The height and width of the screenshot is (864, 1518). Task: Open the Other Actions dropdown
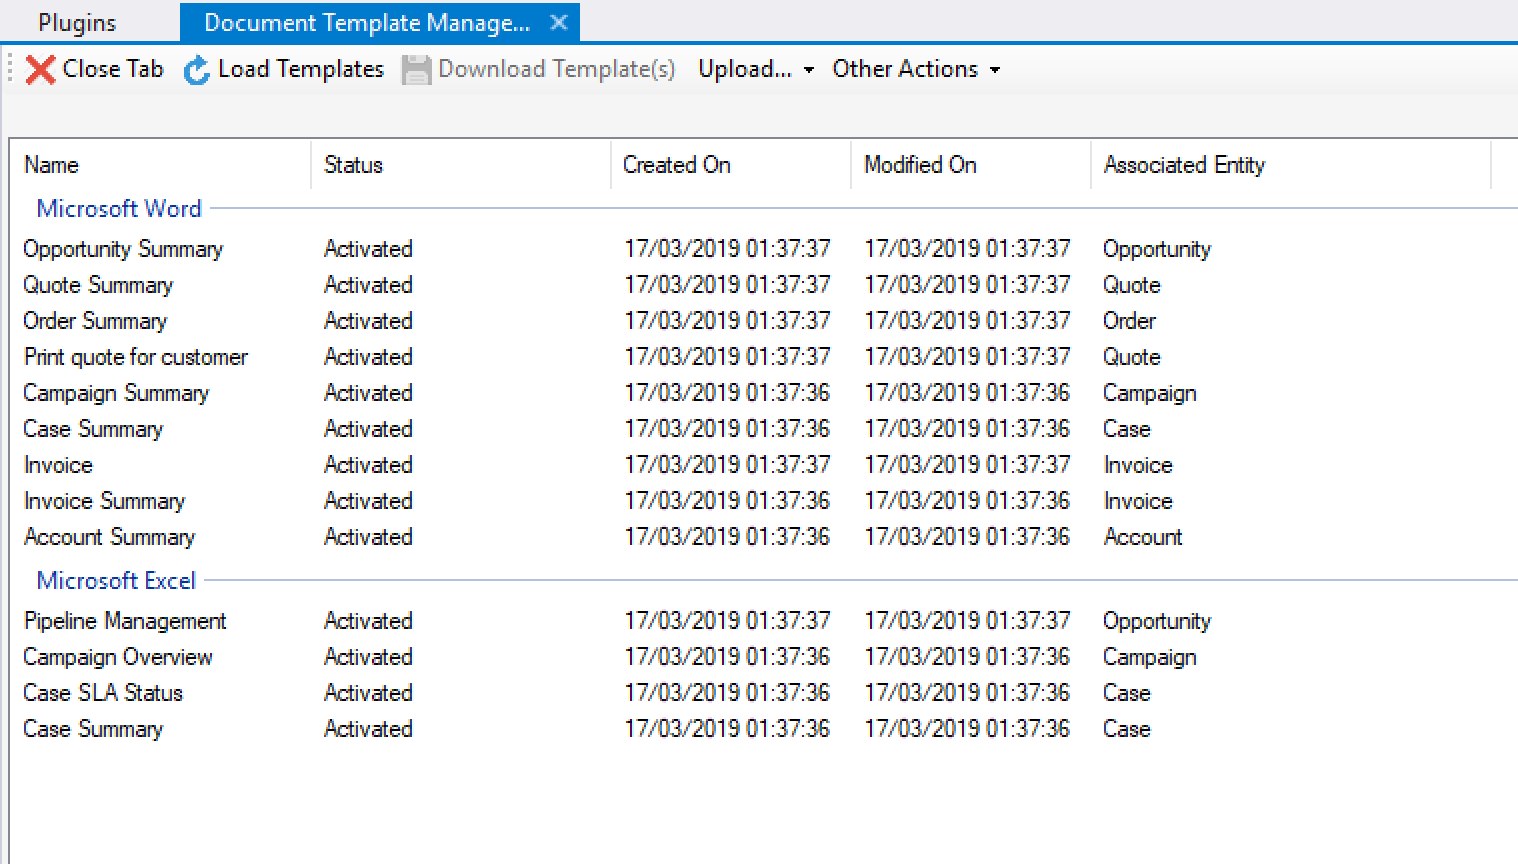pyautogui.click(x=914, y=68)
